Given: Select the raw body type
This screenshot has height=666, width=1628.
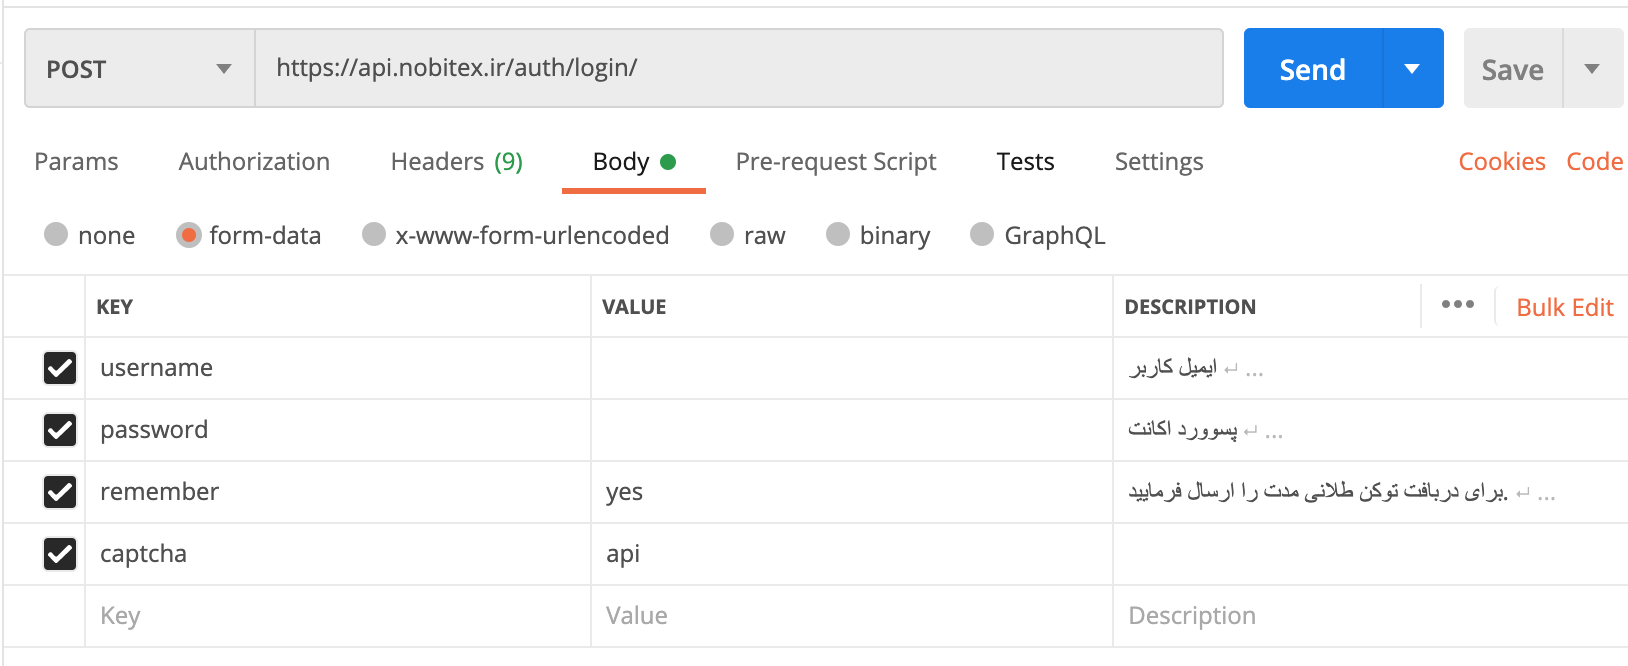Looking at the screenshot, I should (x=722, y=235).
